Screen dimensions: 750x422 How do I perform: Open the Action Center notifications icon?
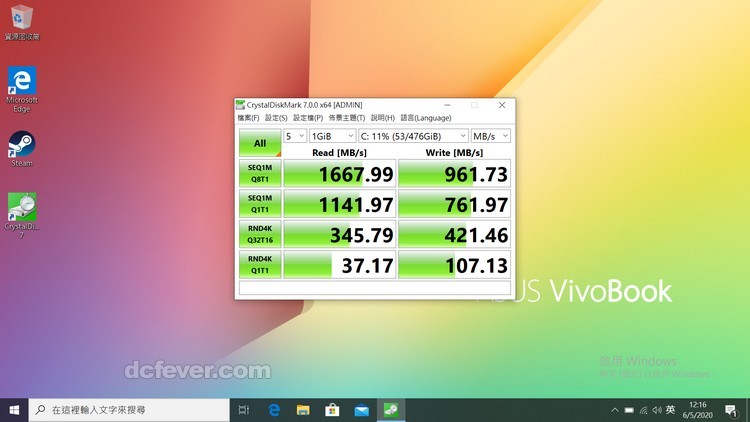730,411
